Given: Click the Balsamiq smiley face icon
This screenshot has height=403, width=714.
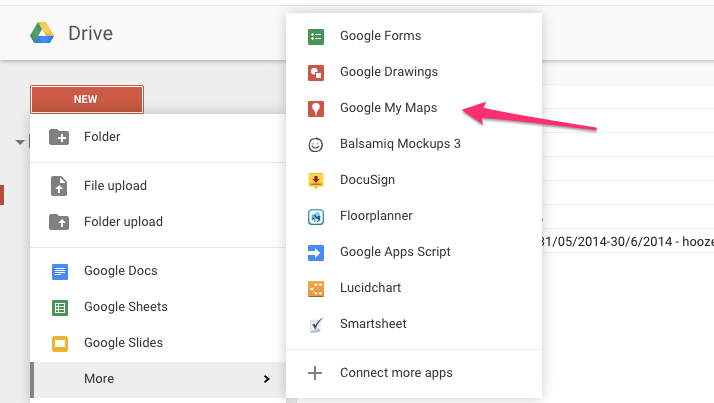Looking at the screenshot, I should (316, 145).
